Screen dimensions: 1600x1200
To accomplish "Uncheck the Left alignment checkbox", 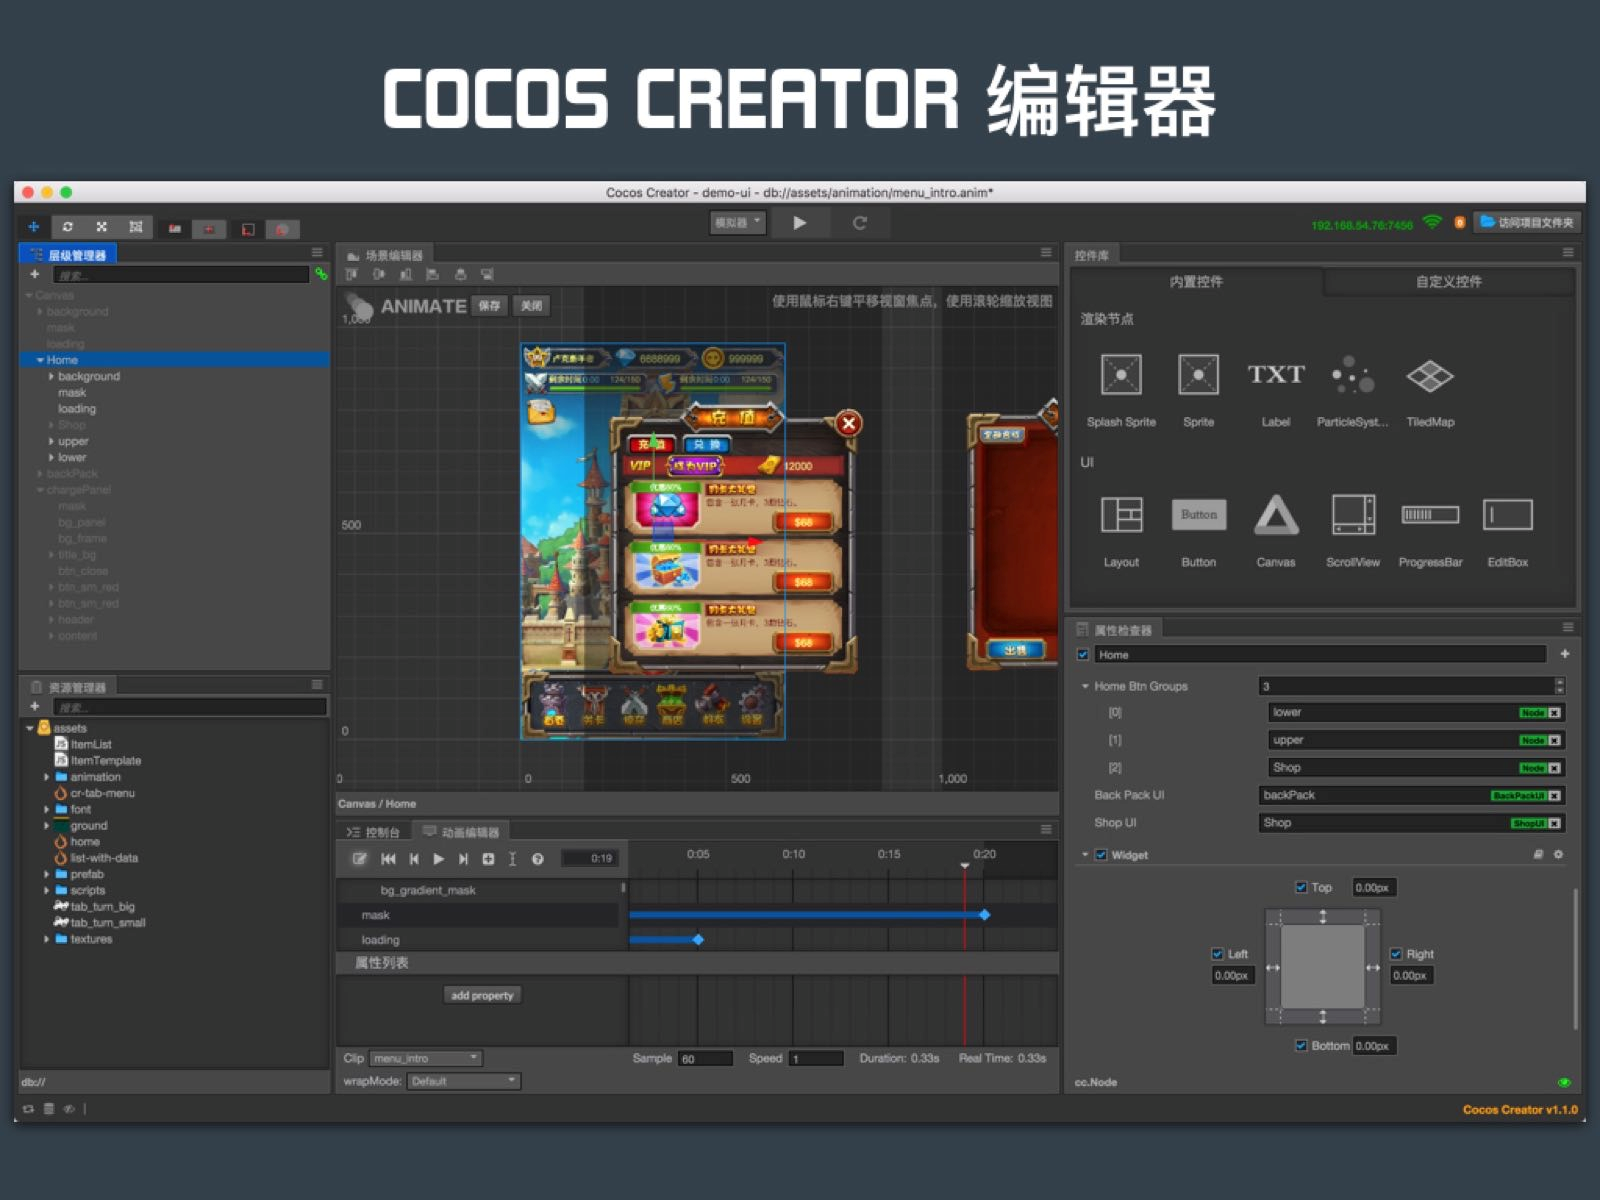I will click(1217, 954).
